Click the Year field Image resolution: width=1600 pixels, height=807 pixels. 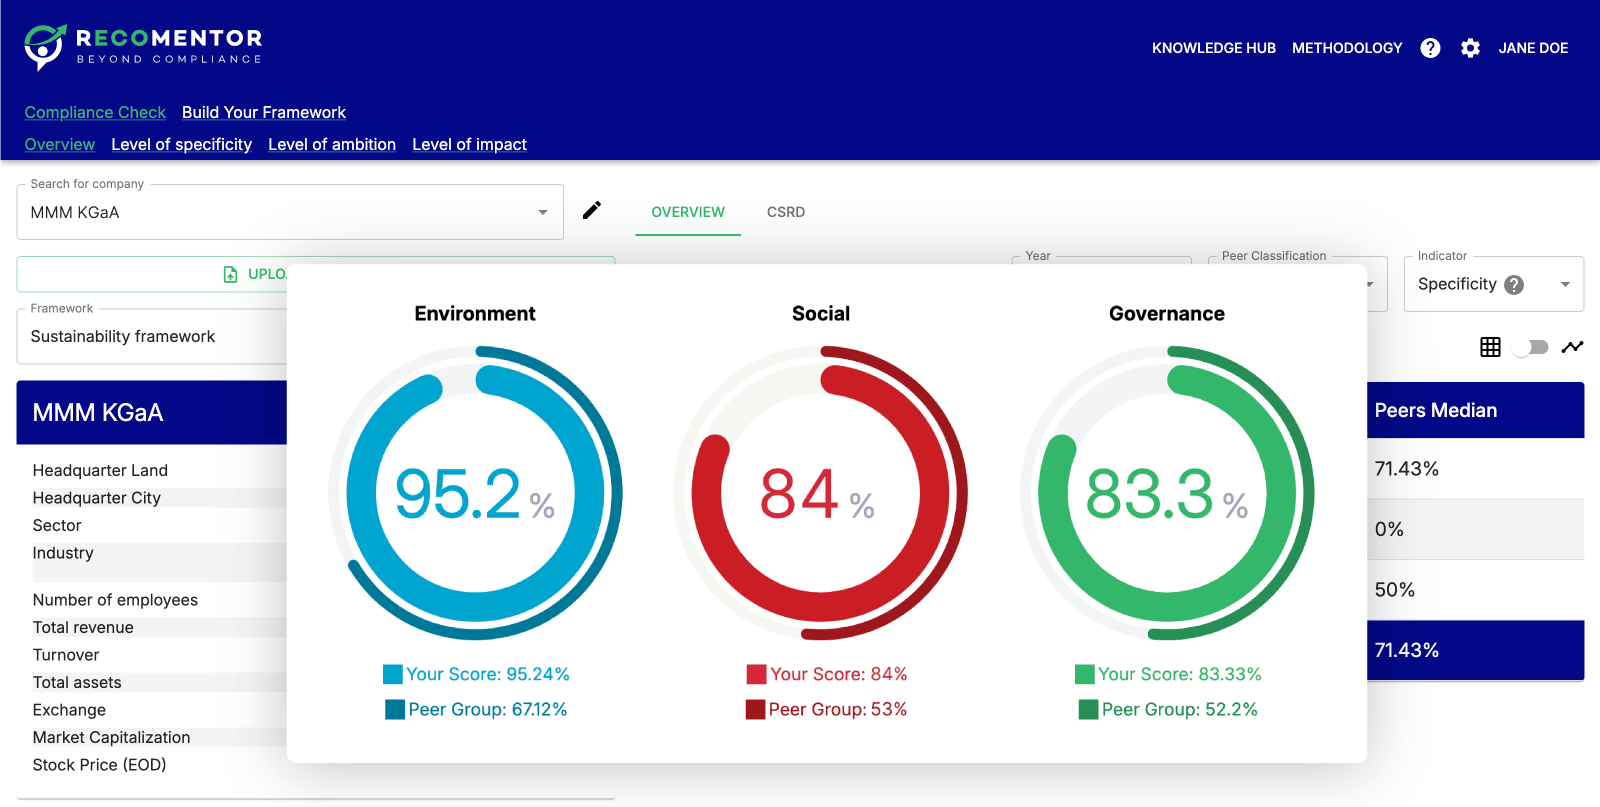click(x=1101, y=260)
